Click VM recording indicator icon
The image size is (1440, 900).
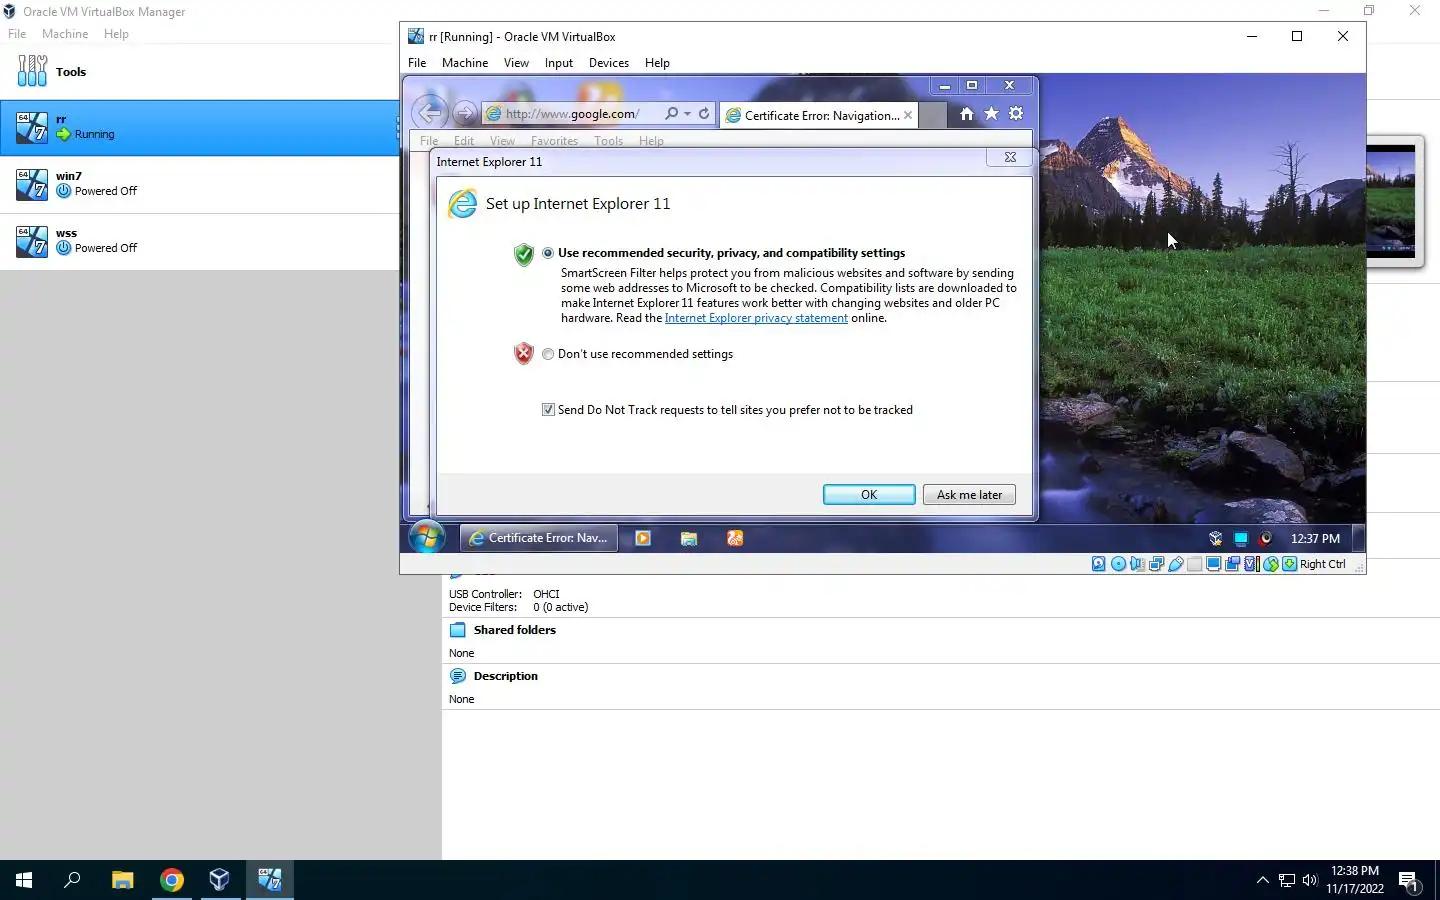coord(1232,564)
